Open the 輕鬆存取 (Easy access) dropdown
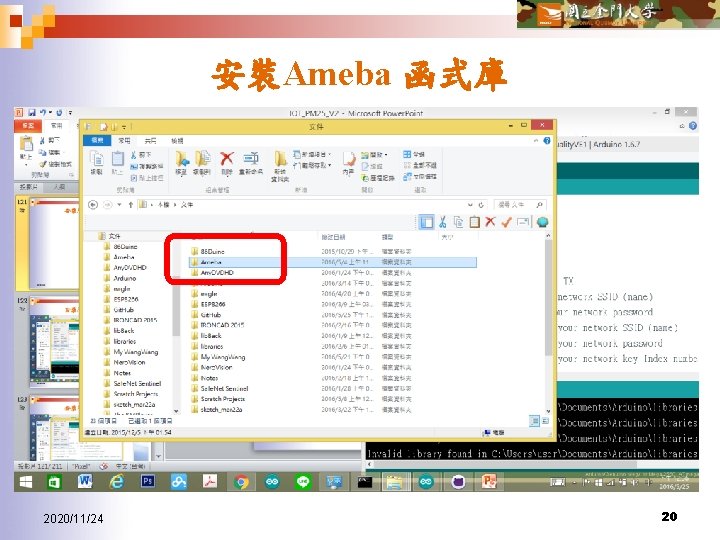The image size is (720, 540). tap(312, 165)
